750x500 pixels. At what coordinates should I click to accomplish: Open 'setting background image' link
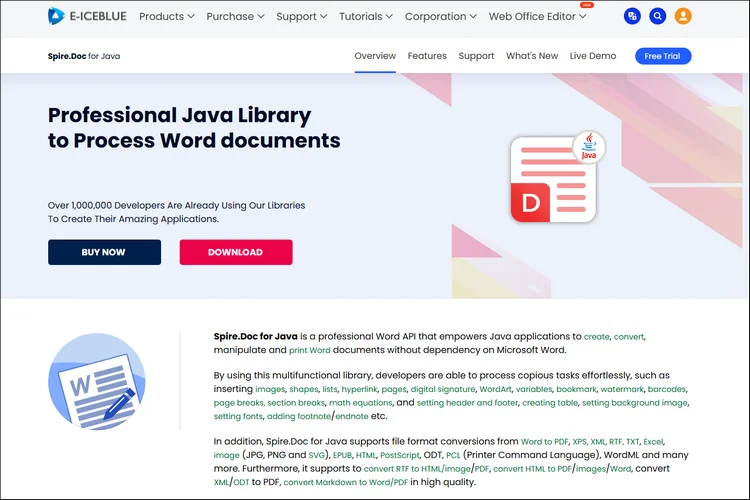(x=635, y=403)
